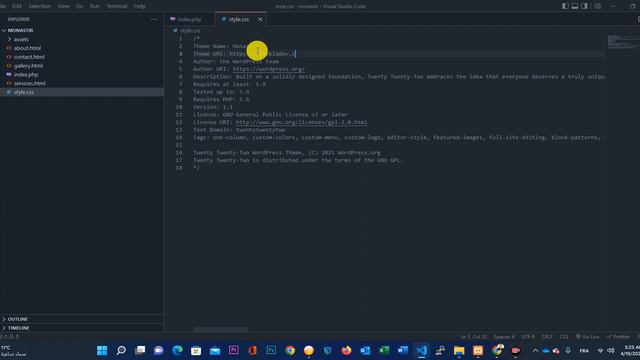Follow the https://wordpress.org/ link
This screenshot has height=360, width=640.
[x=269, y=69]
